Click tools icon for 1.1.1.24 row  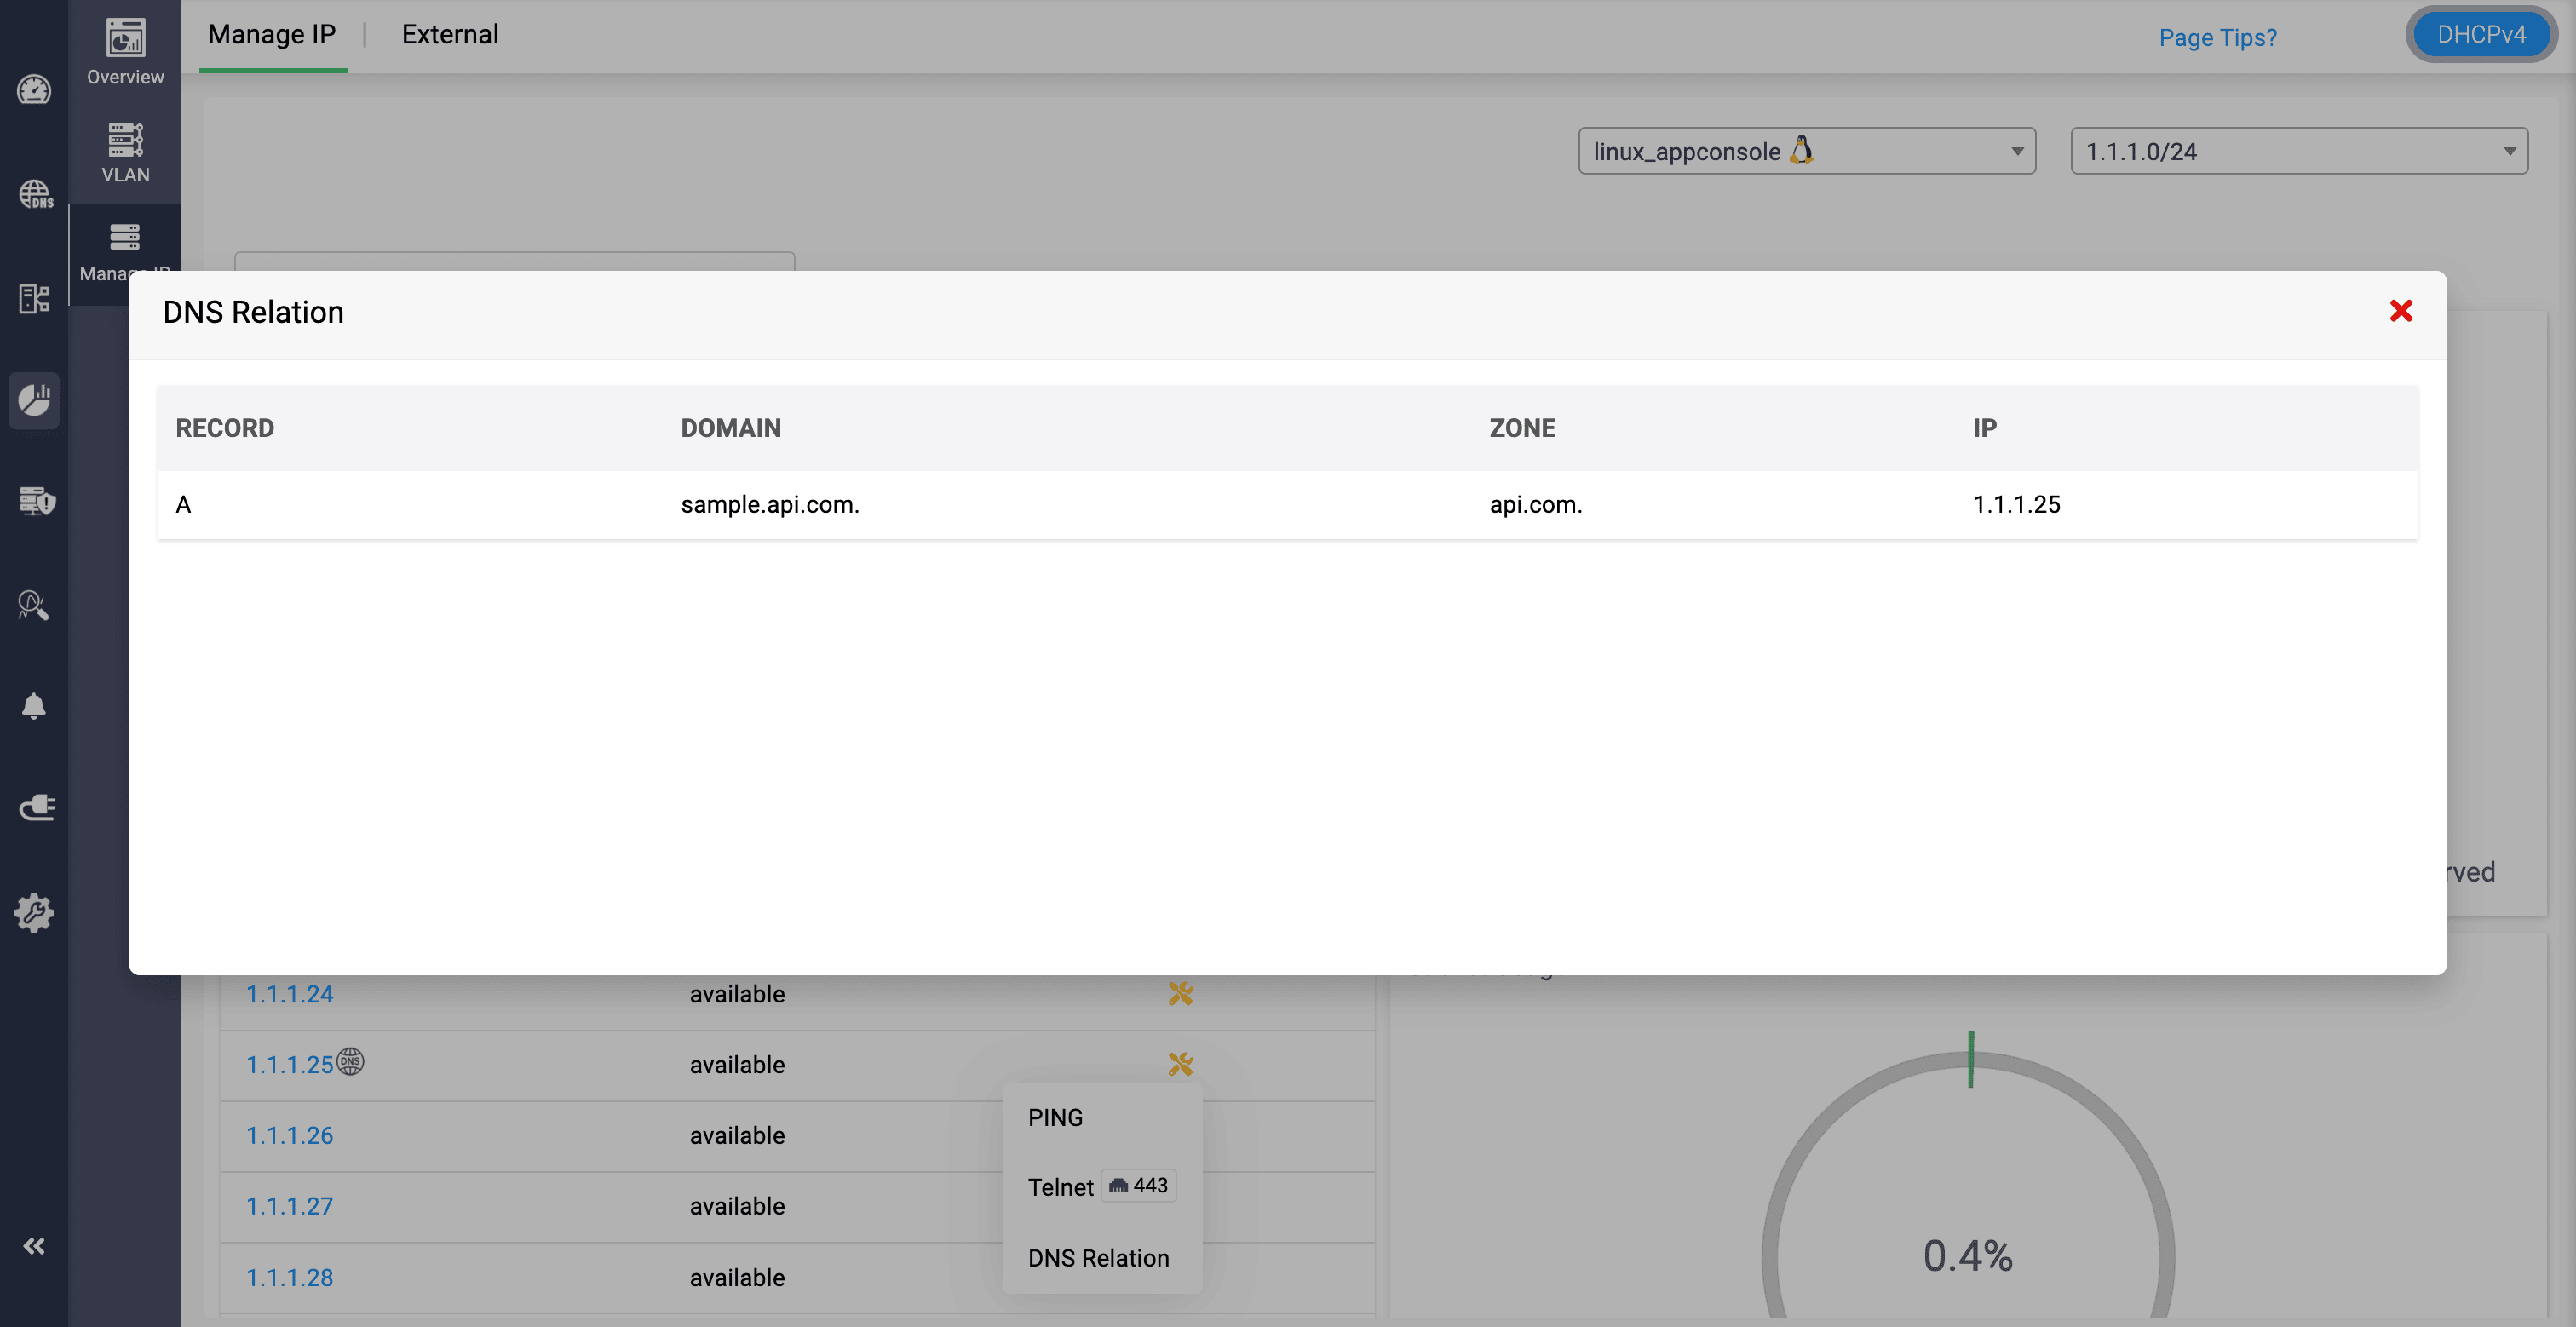pyautogui.click(x=1180, y=993)
